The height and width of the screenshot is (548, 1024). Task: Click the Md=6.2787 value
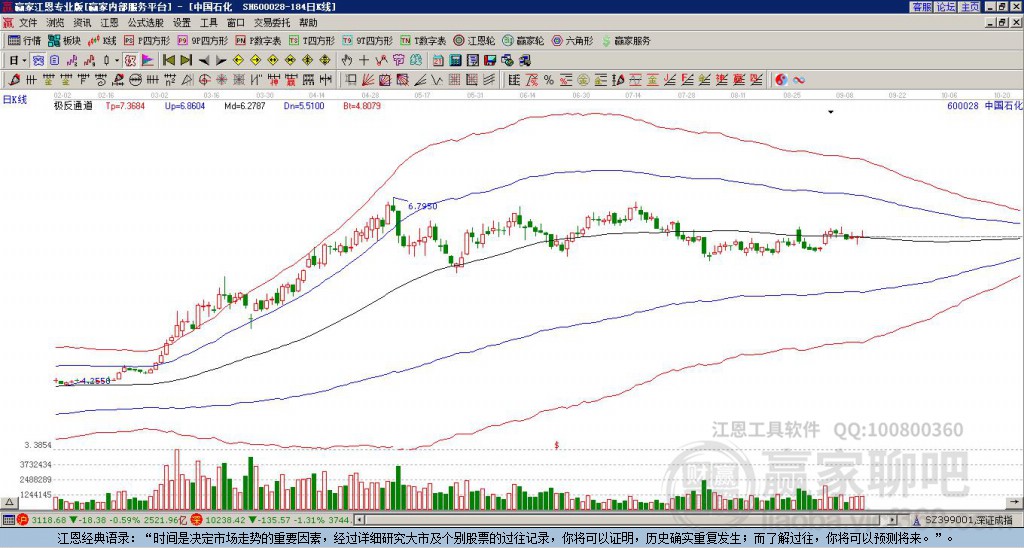[x=245, y=106]
